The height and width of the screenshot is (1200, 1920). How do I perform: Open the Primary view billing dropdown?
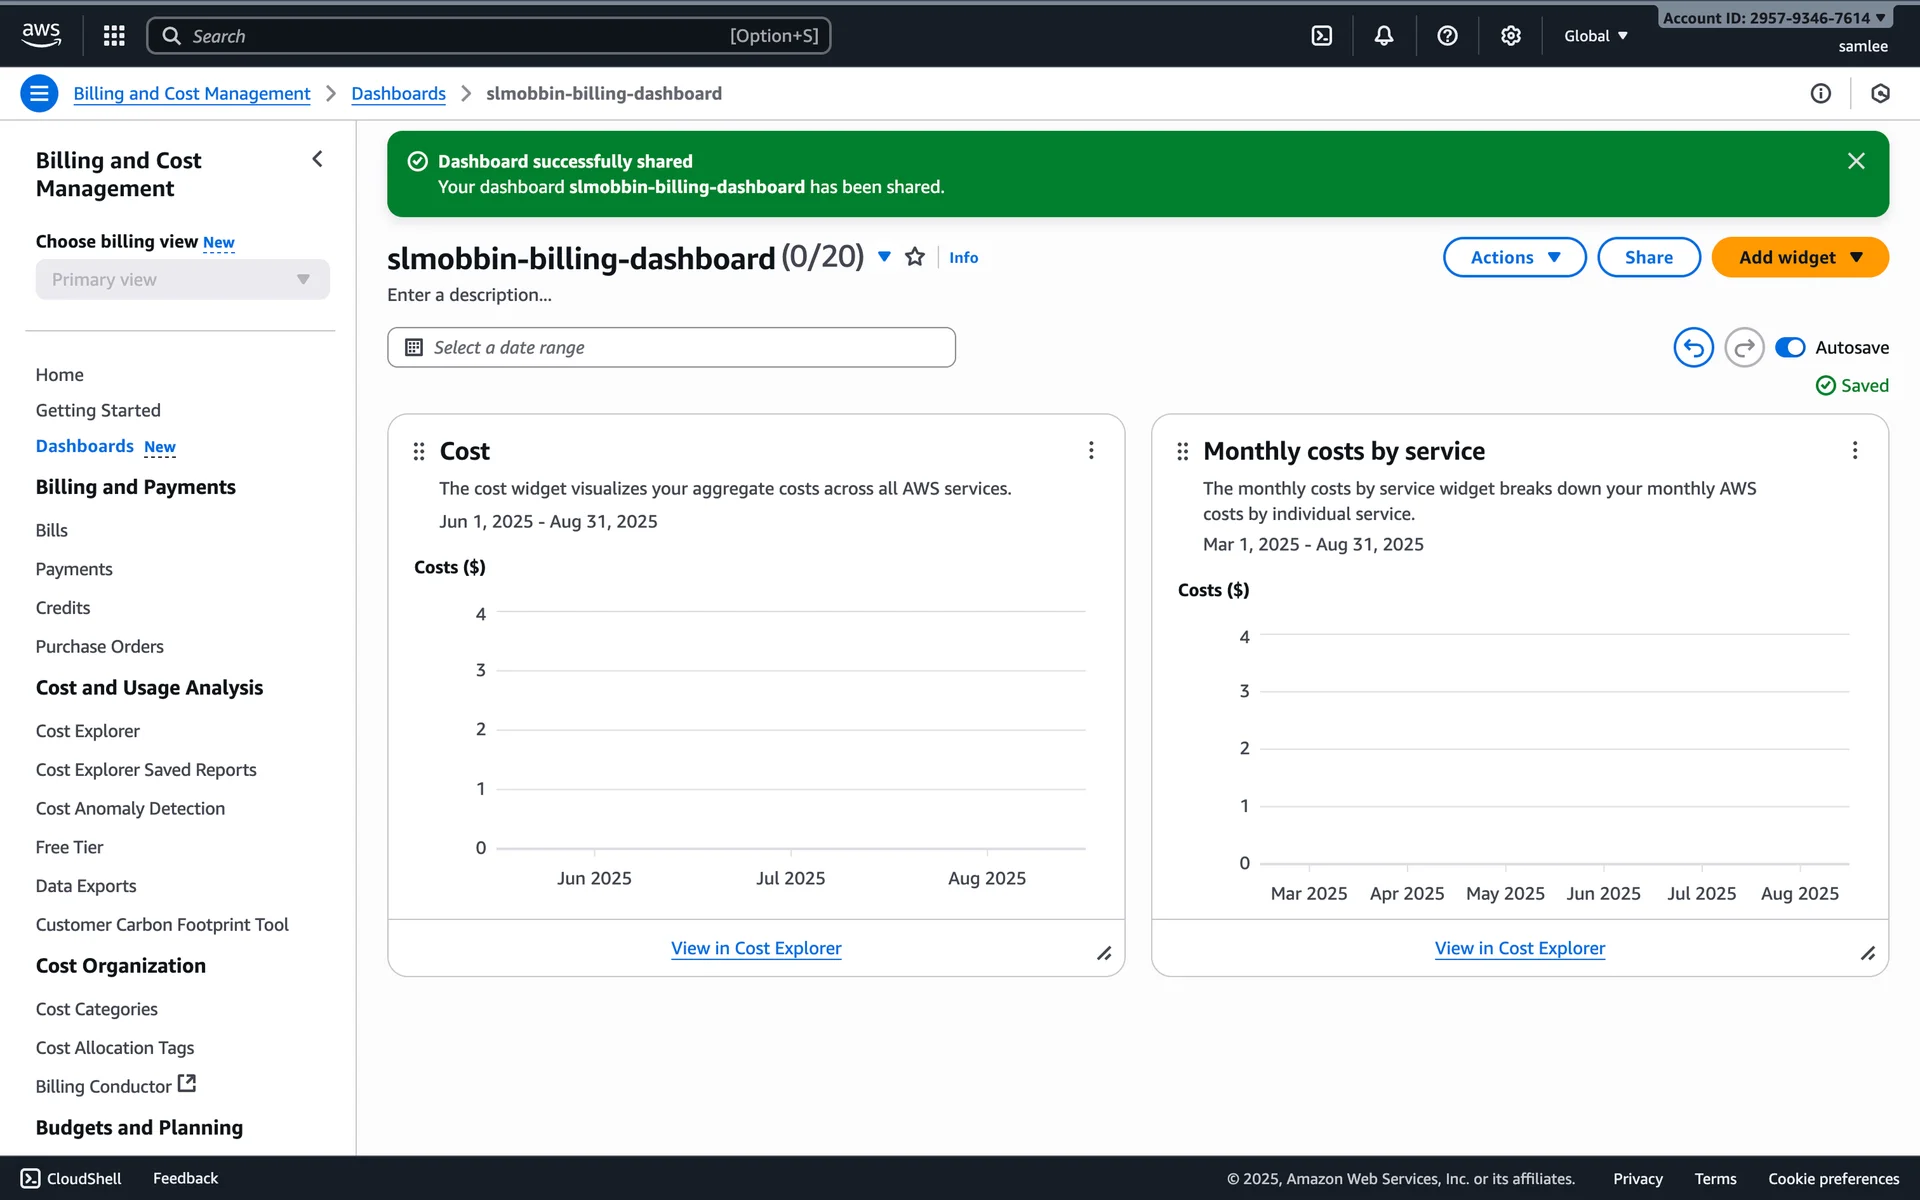click(182, 280)
